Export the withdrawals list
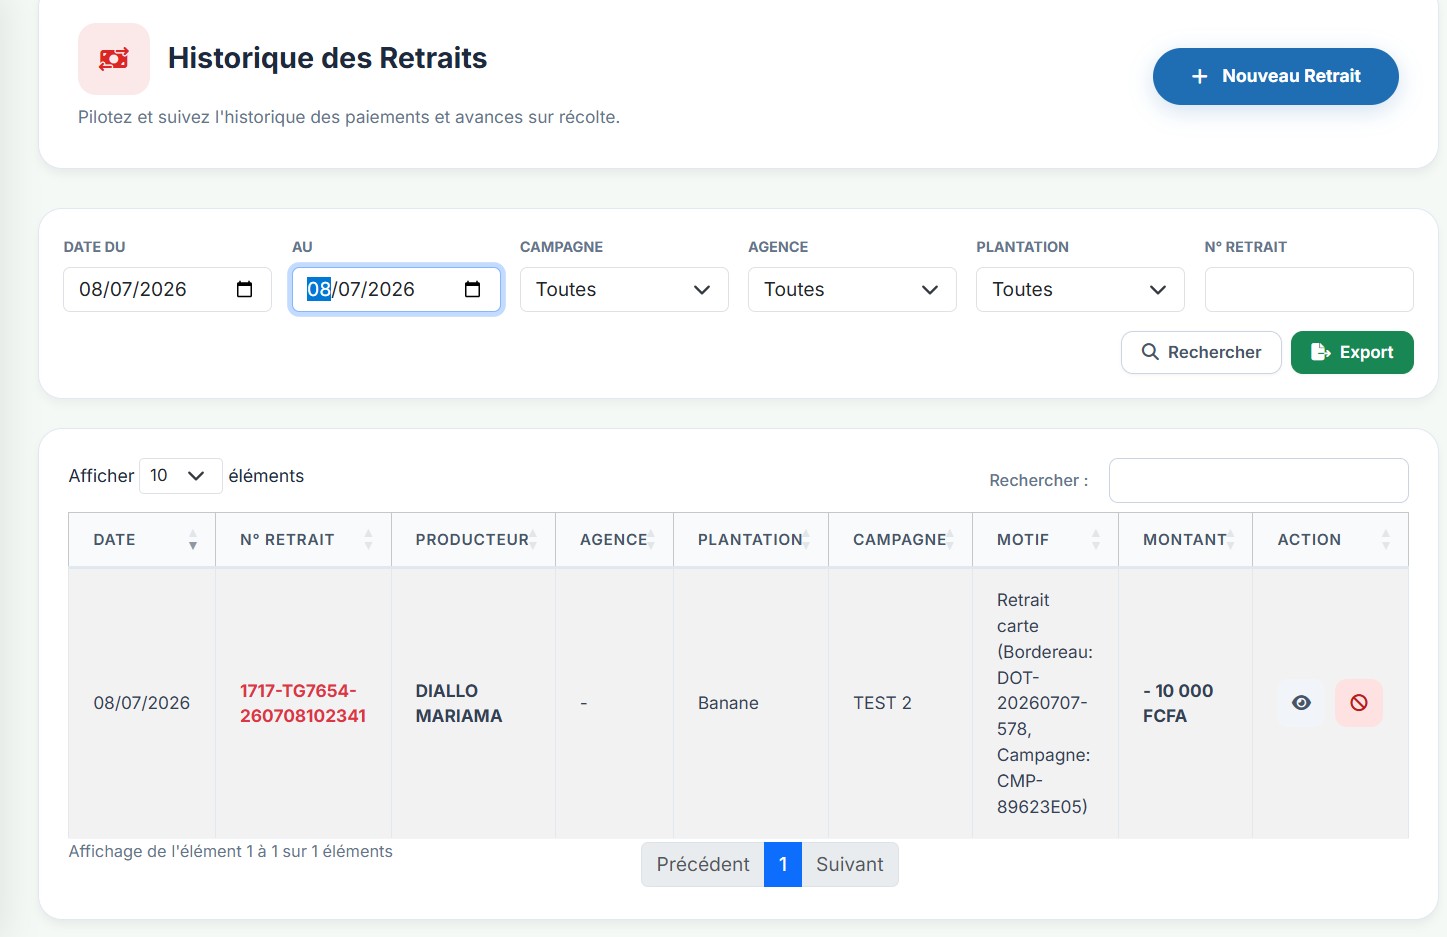Image resolution: width=1447 pixels, height=937 pixels. (1352, 353)
